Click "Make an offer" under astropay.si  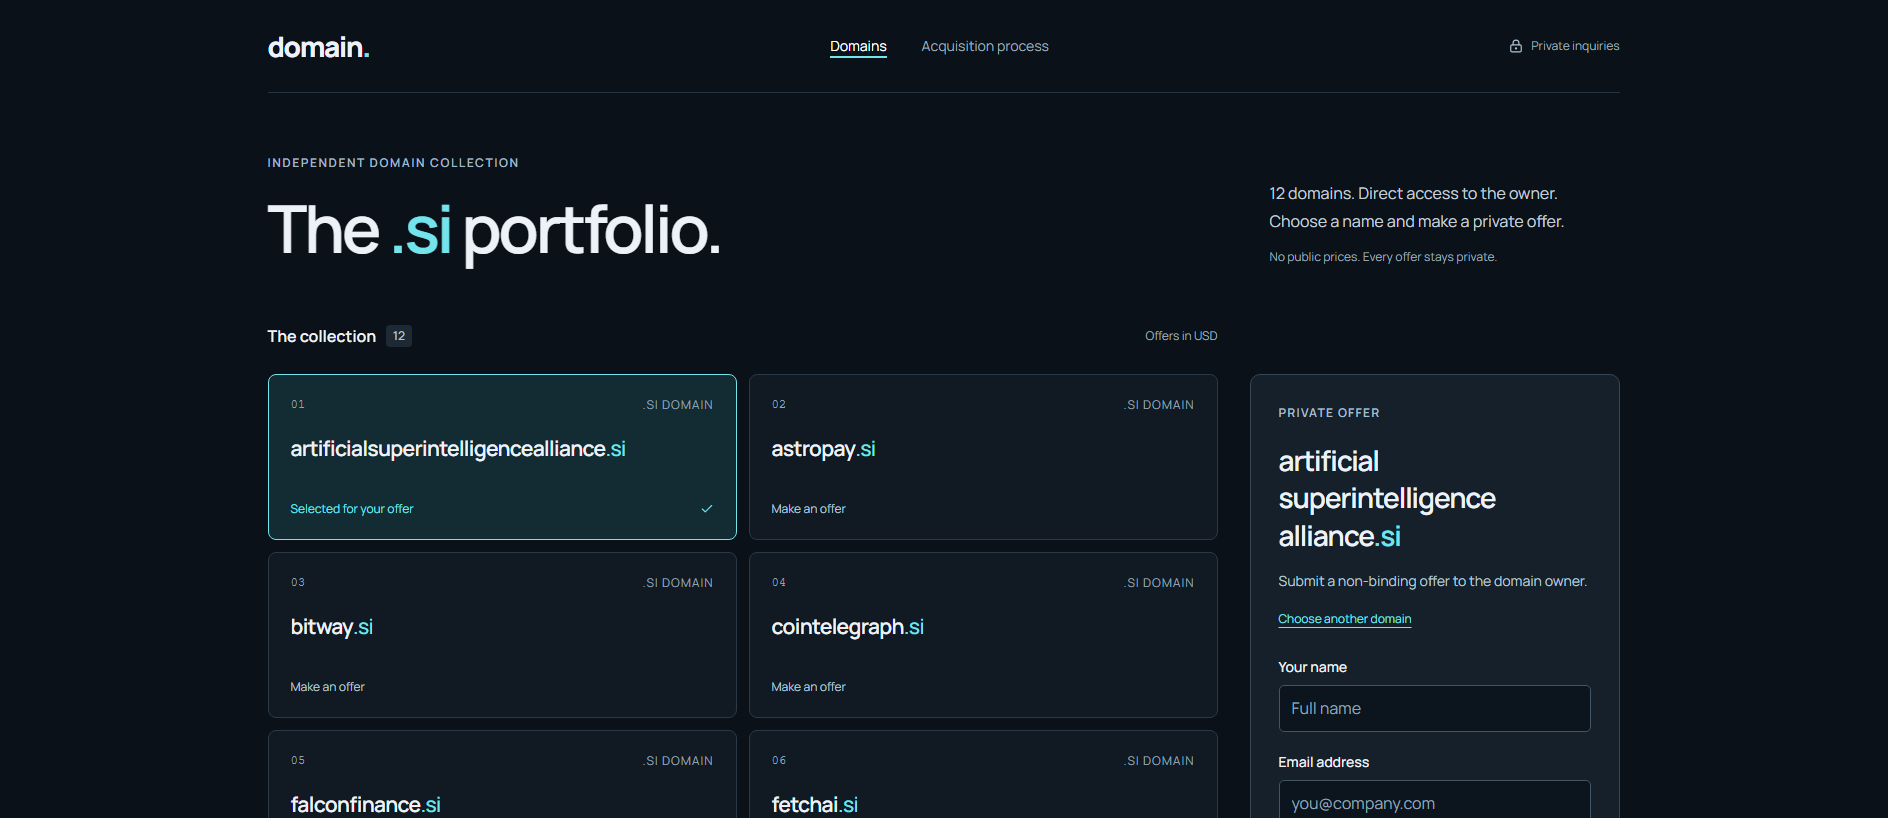click(808, 509)
